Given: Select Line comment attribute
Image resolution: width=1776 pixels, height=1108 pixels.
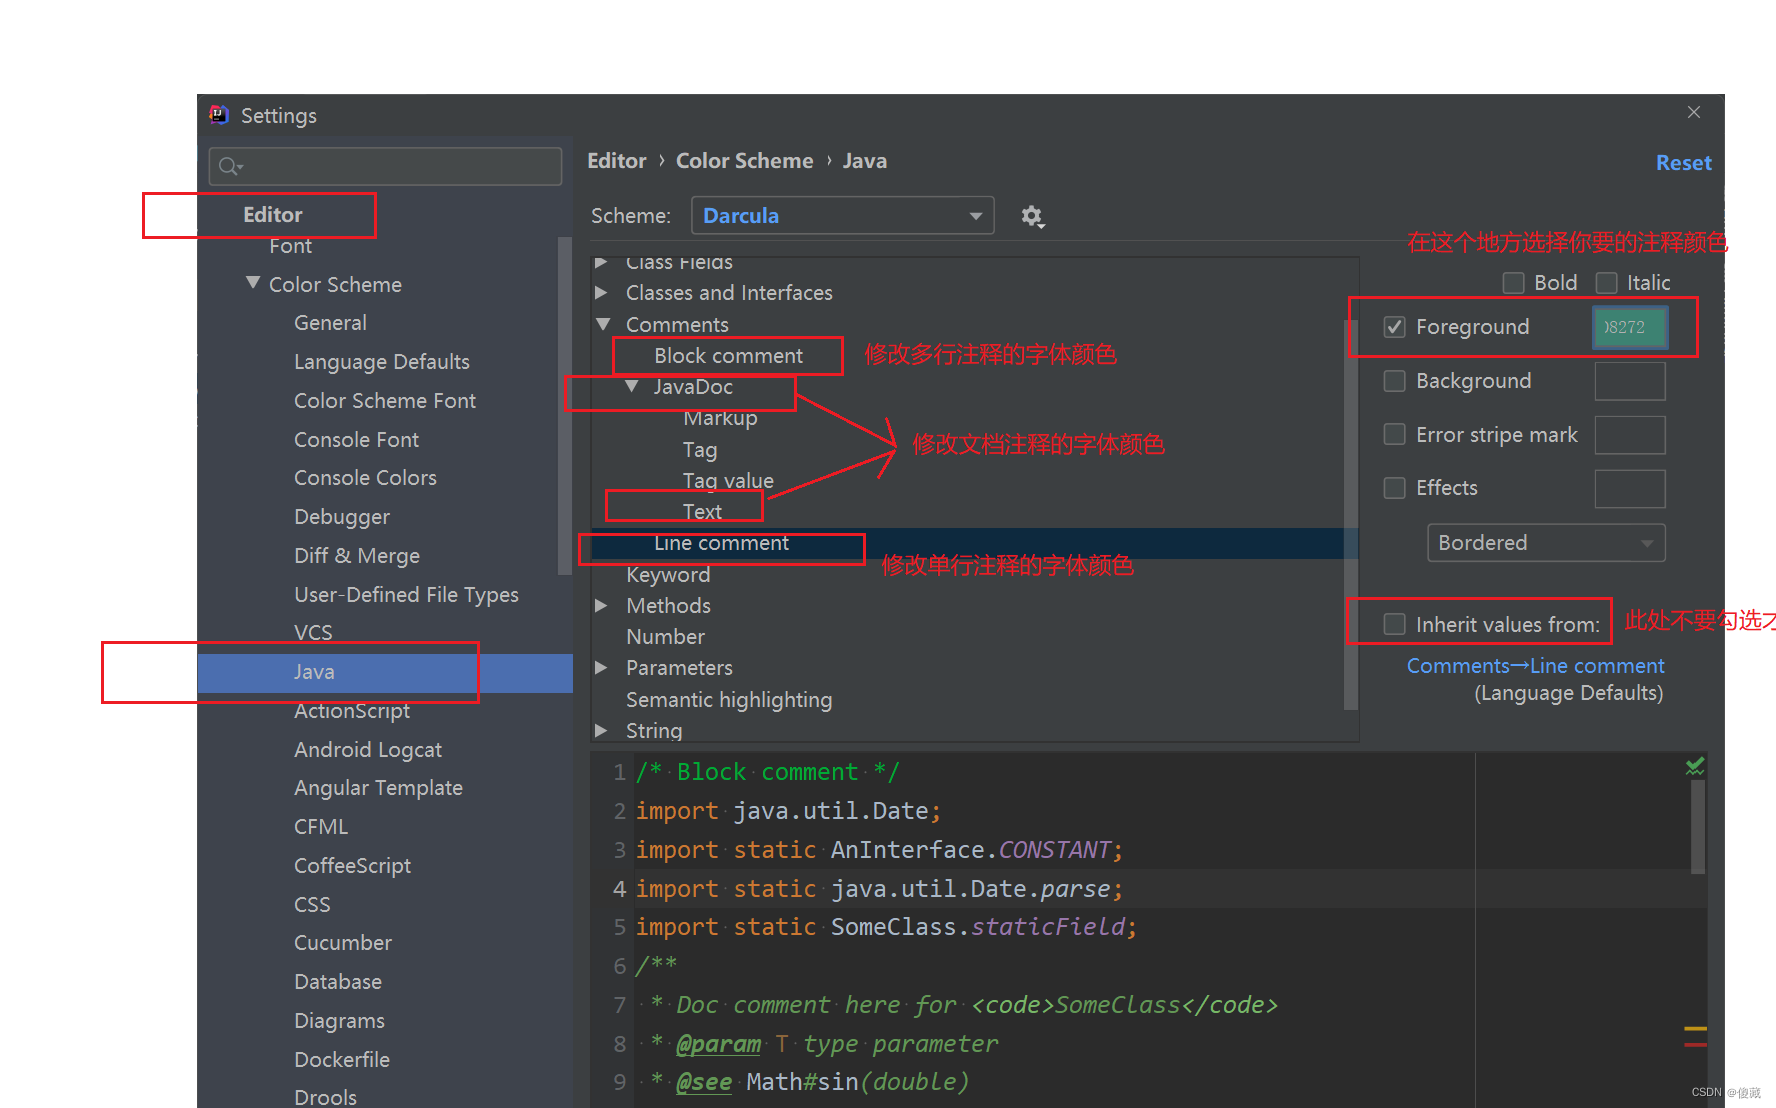Looking at the screenshot, I should 721,543.
